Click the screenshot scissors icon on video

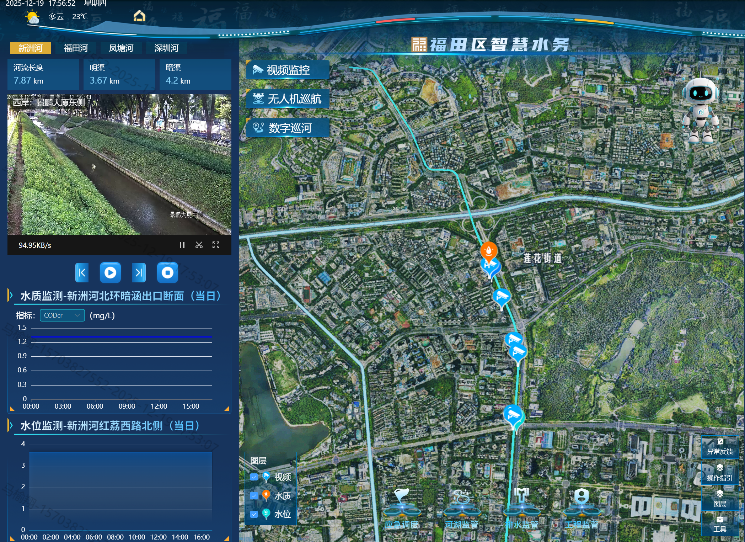click(x=199, y=244)
